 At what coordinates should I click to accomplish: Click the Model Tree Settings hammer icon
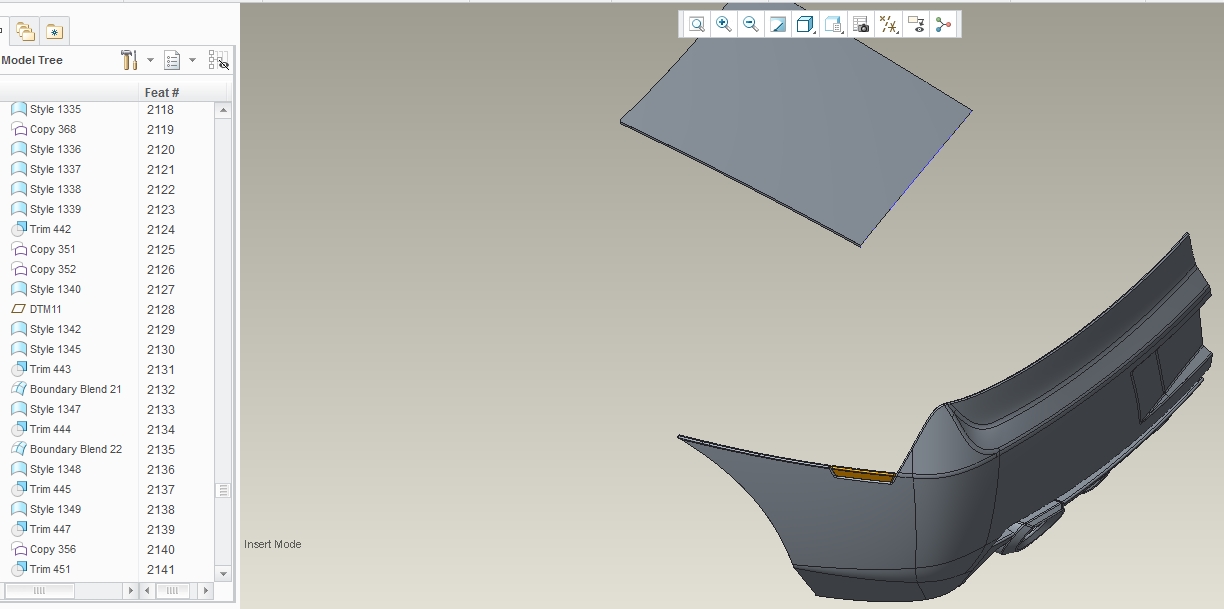pyautogui.click(x=129, y=60)
